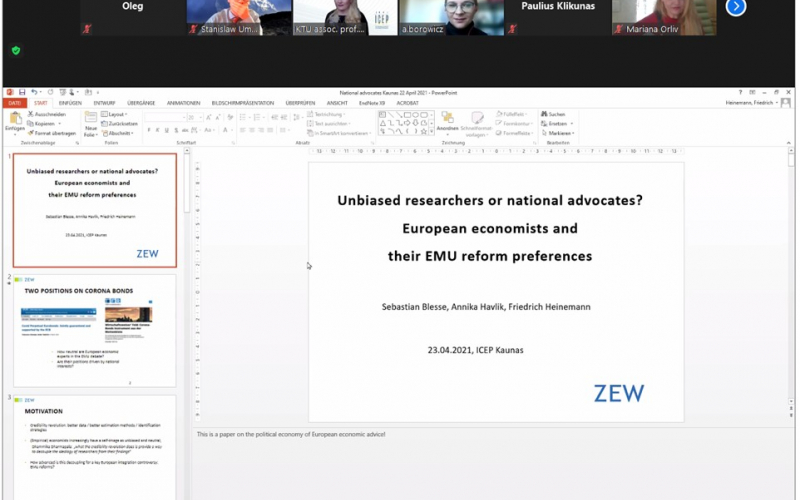Toggle text shadow (S) formatting
The image size is (800, 500).
pyautogui.click(x=176, y=131)
